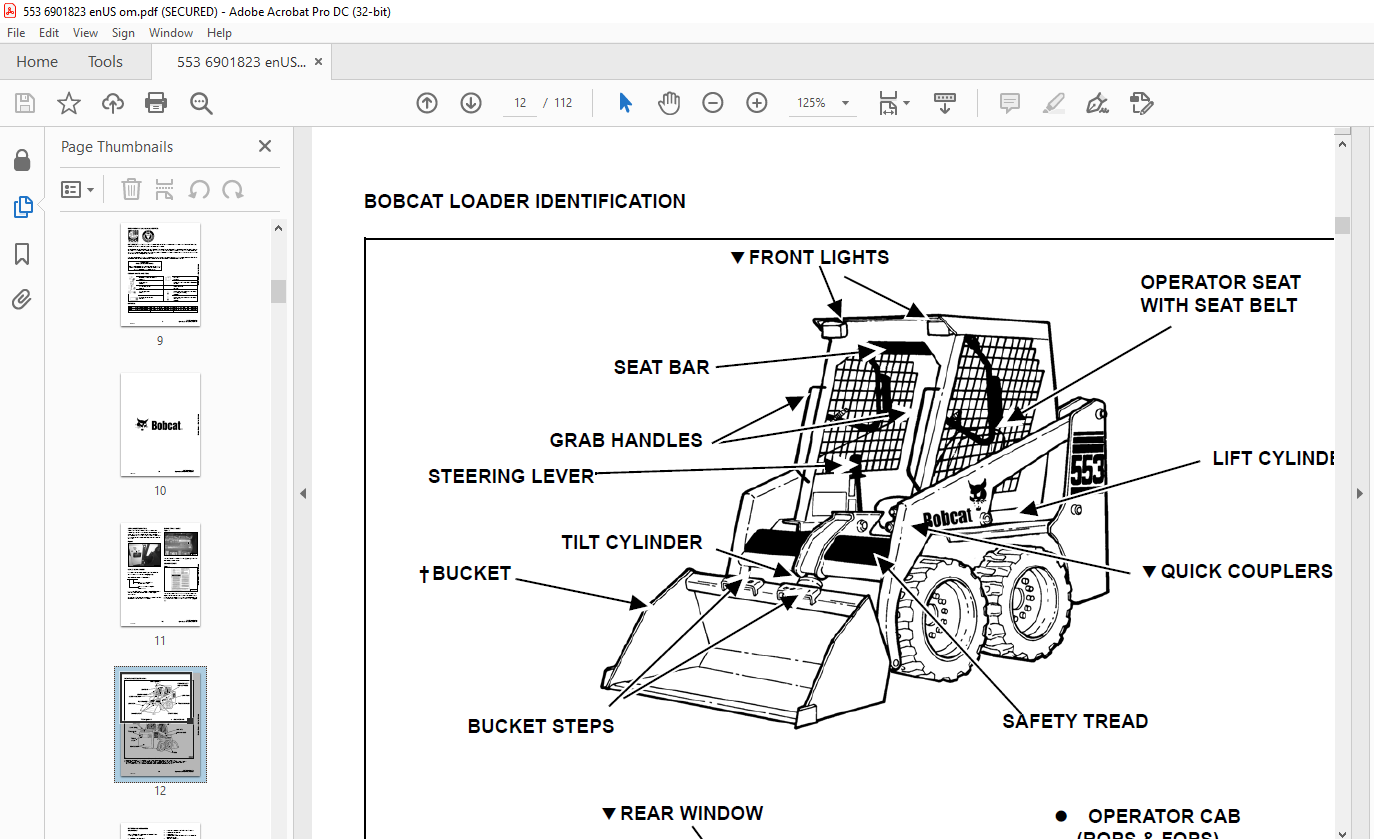Viewport: 1374px width, 839px height.
Task: Open the sign document pen icon
Action: 1098,103
